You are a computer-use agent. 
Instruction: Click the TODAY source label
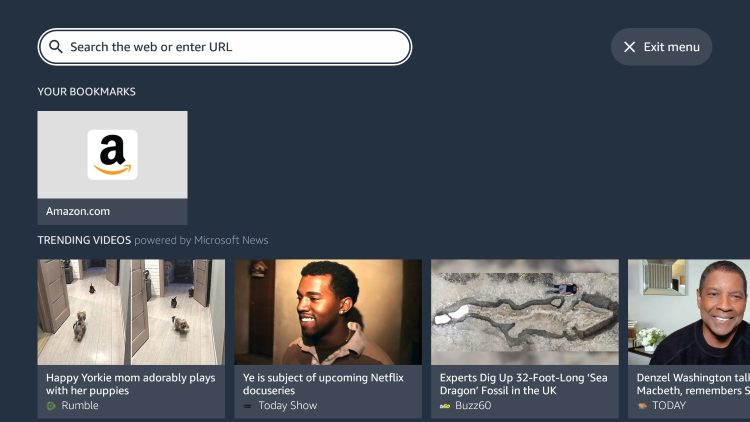(669, 405)
